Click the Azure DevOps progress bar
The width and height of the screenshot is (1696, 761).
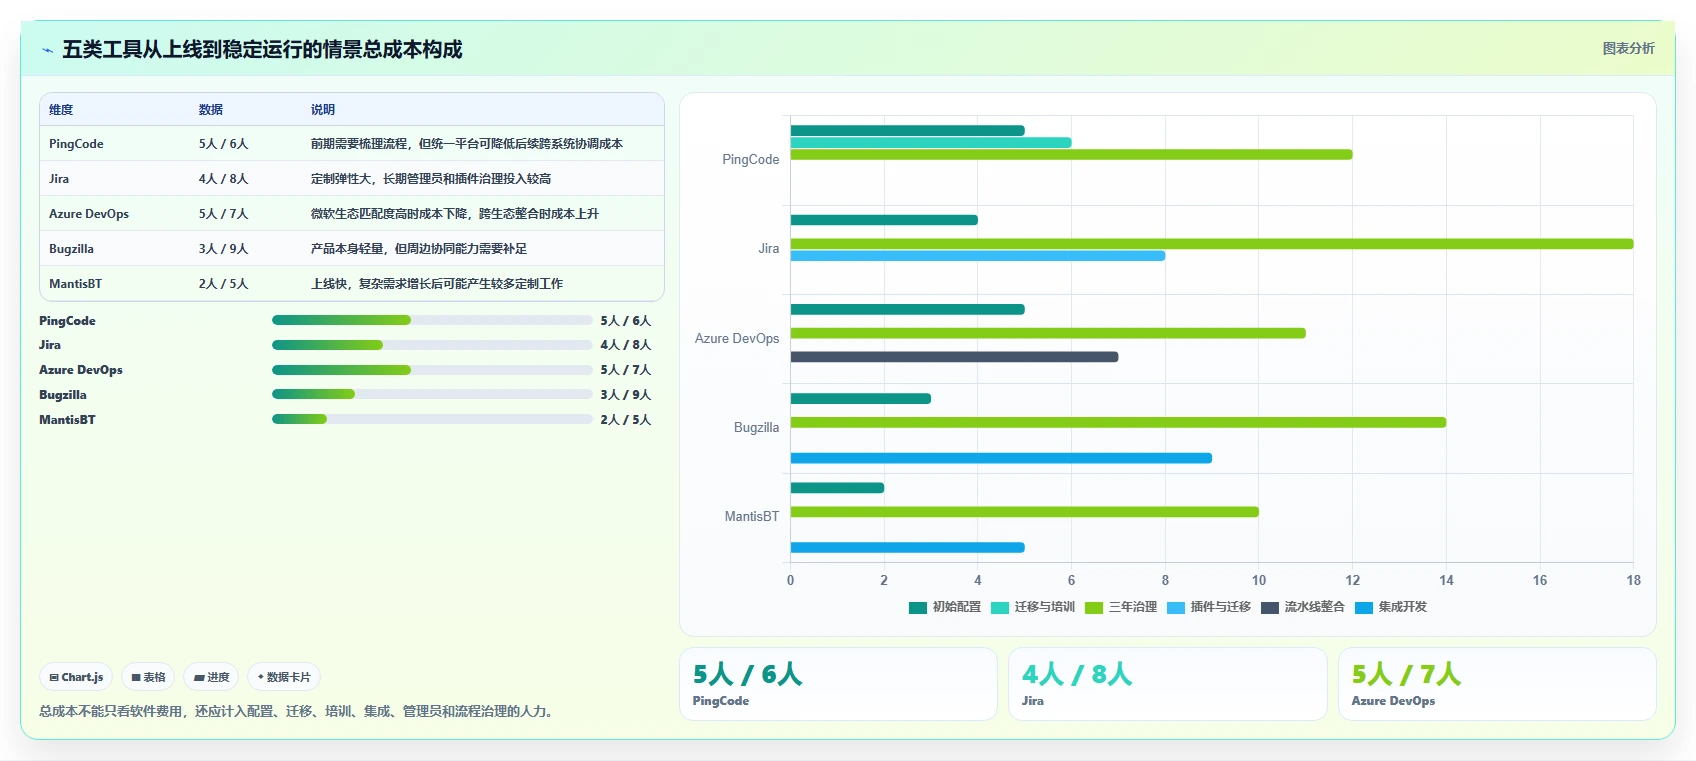tap(432, 370)
